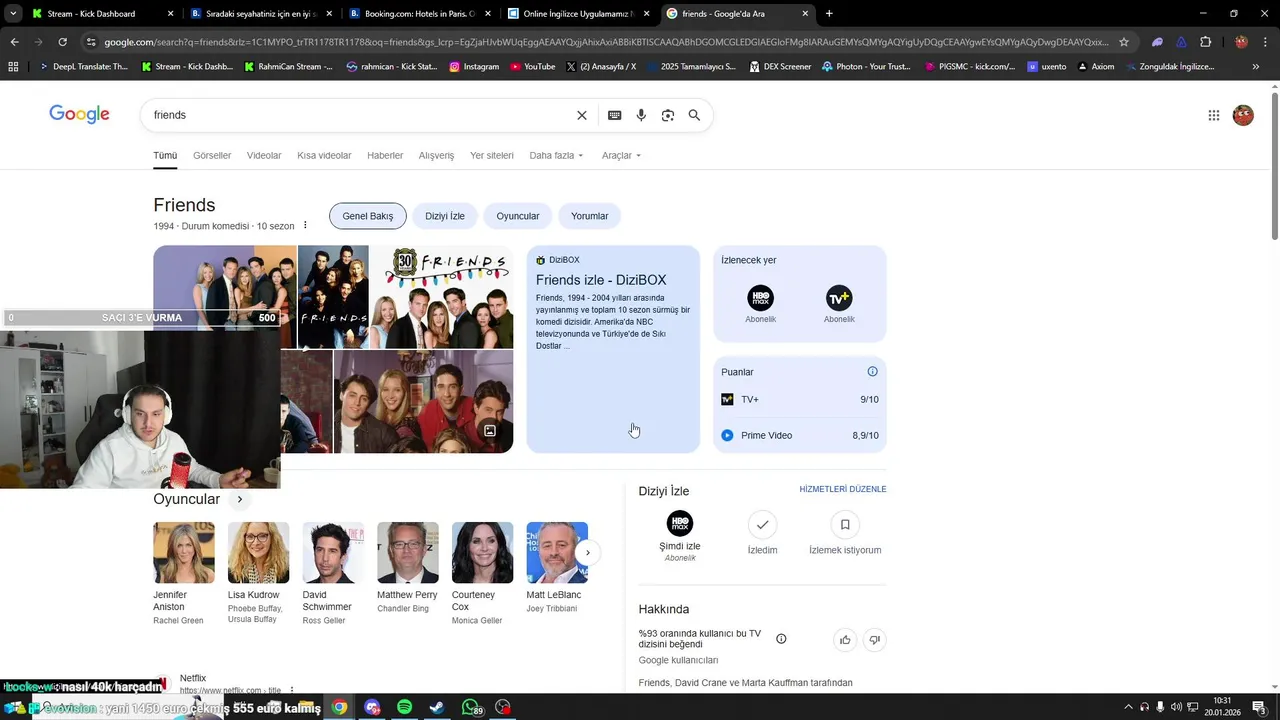Click the magnifying glass search button
The image size is (1280, 720).
pos(694,115)
